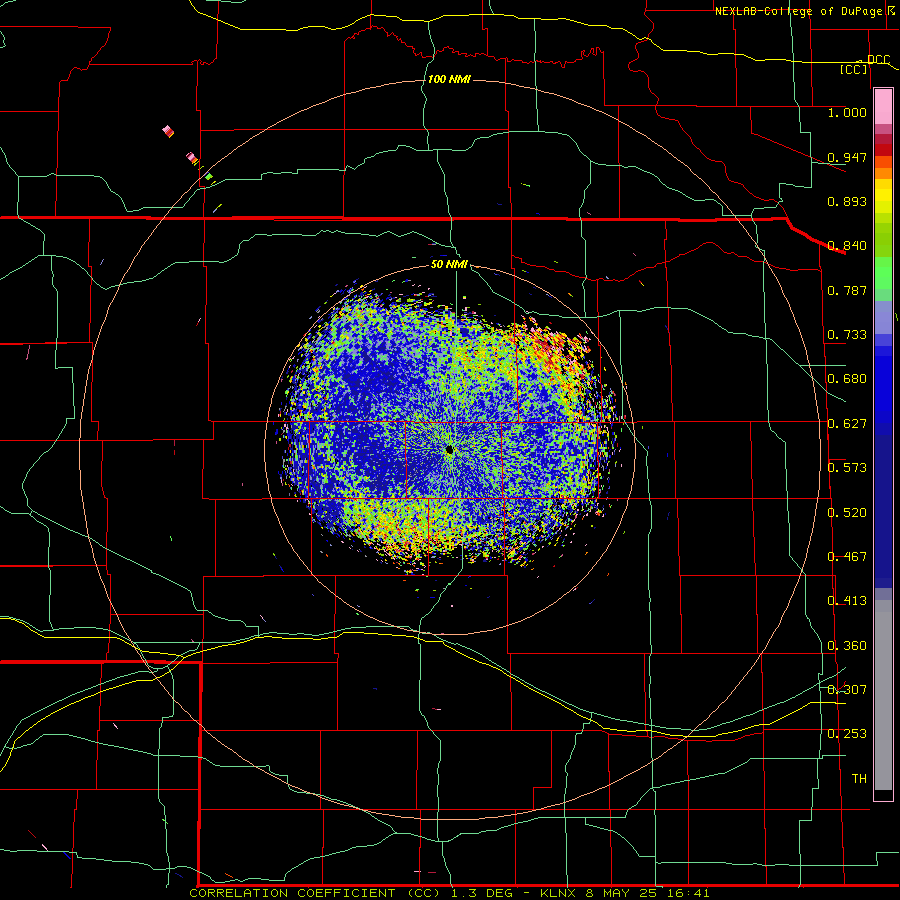Select the 0.840 scale value
900x900 pixels.
(x=847, y=246)
